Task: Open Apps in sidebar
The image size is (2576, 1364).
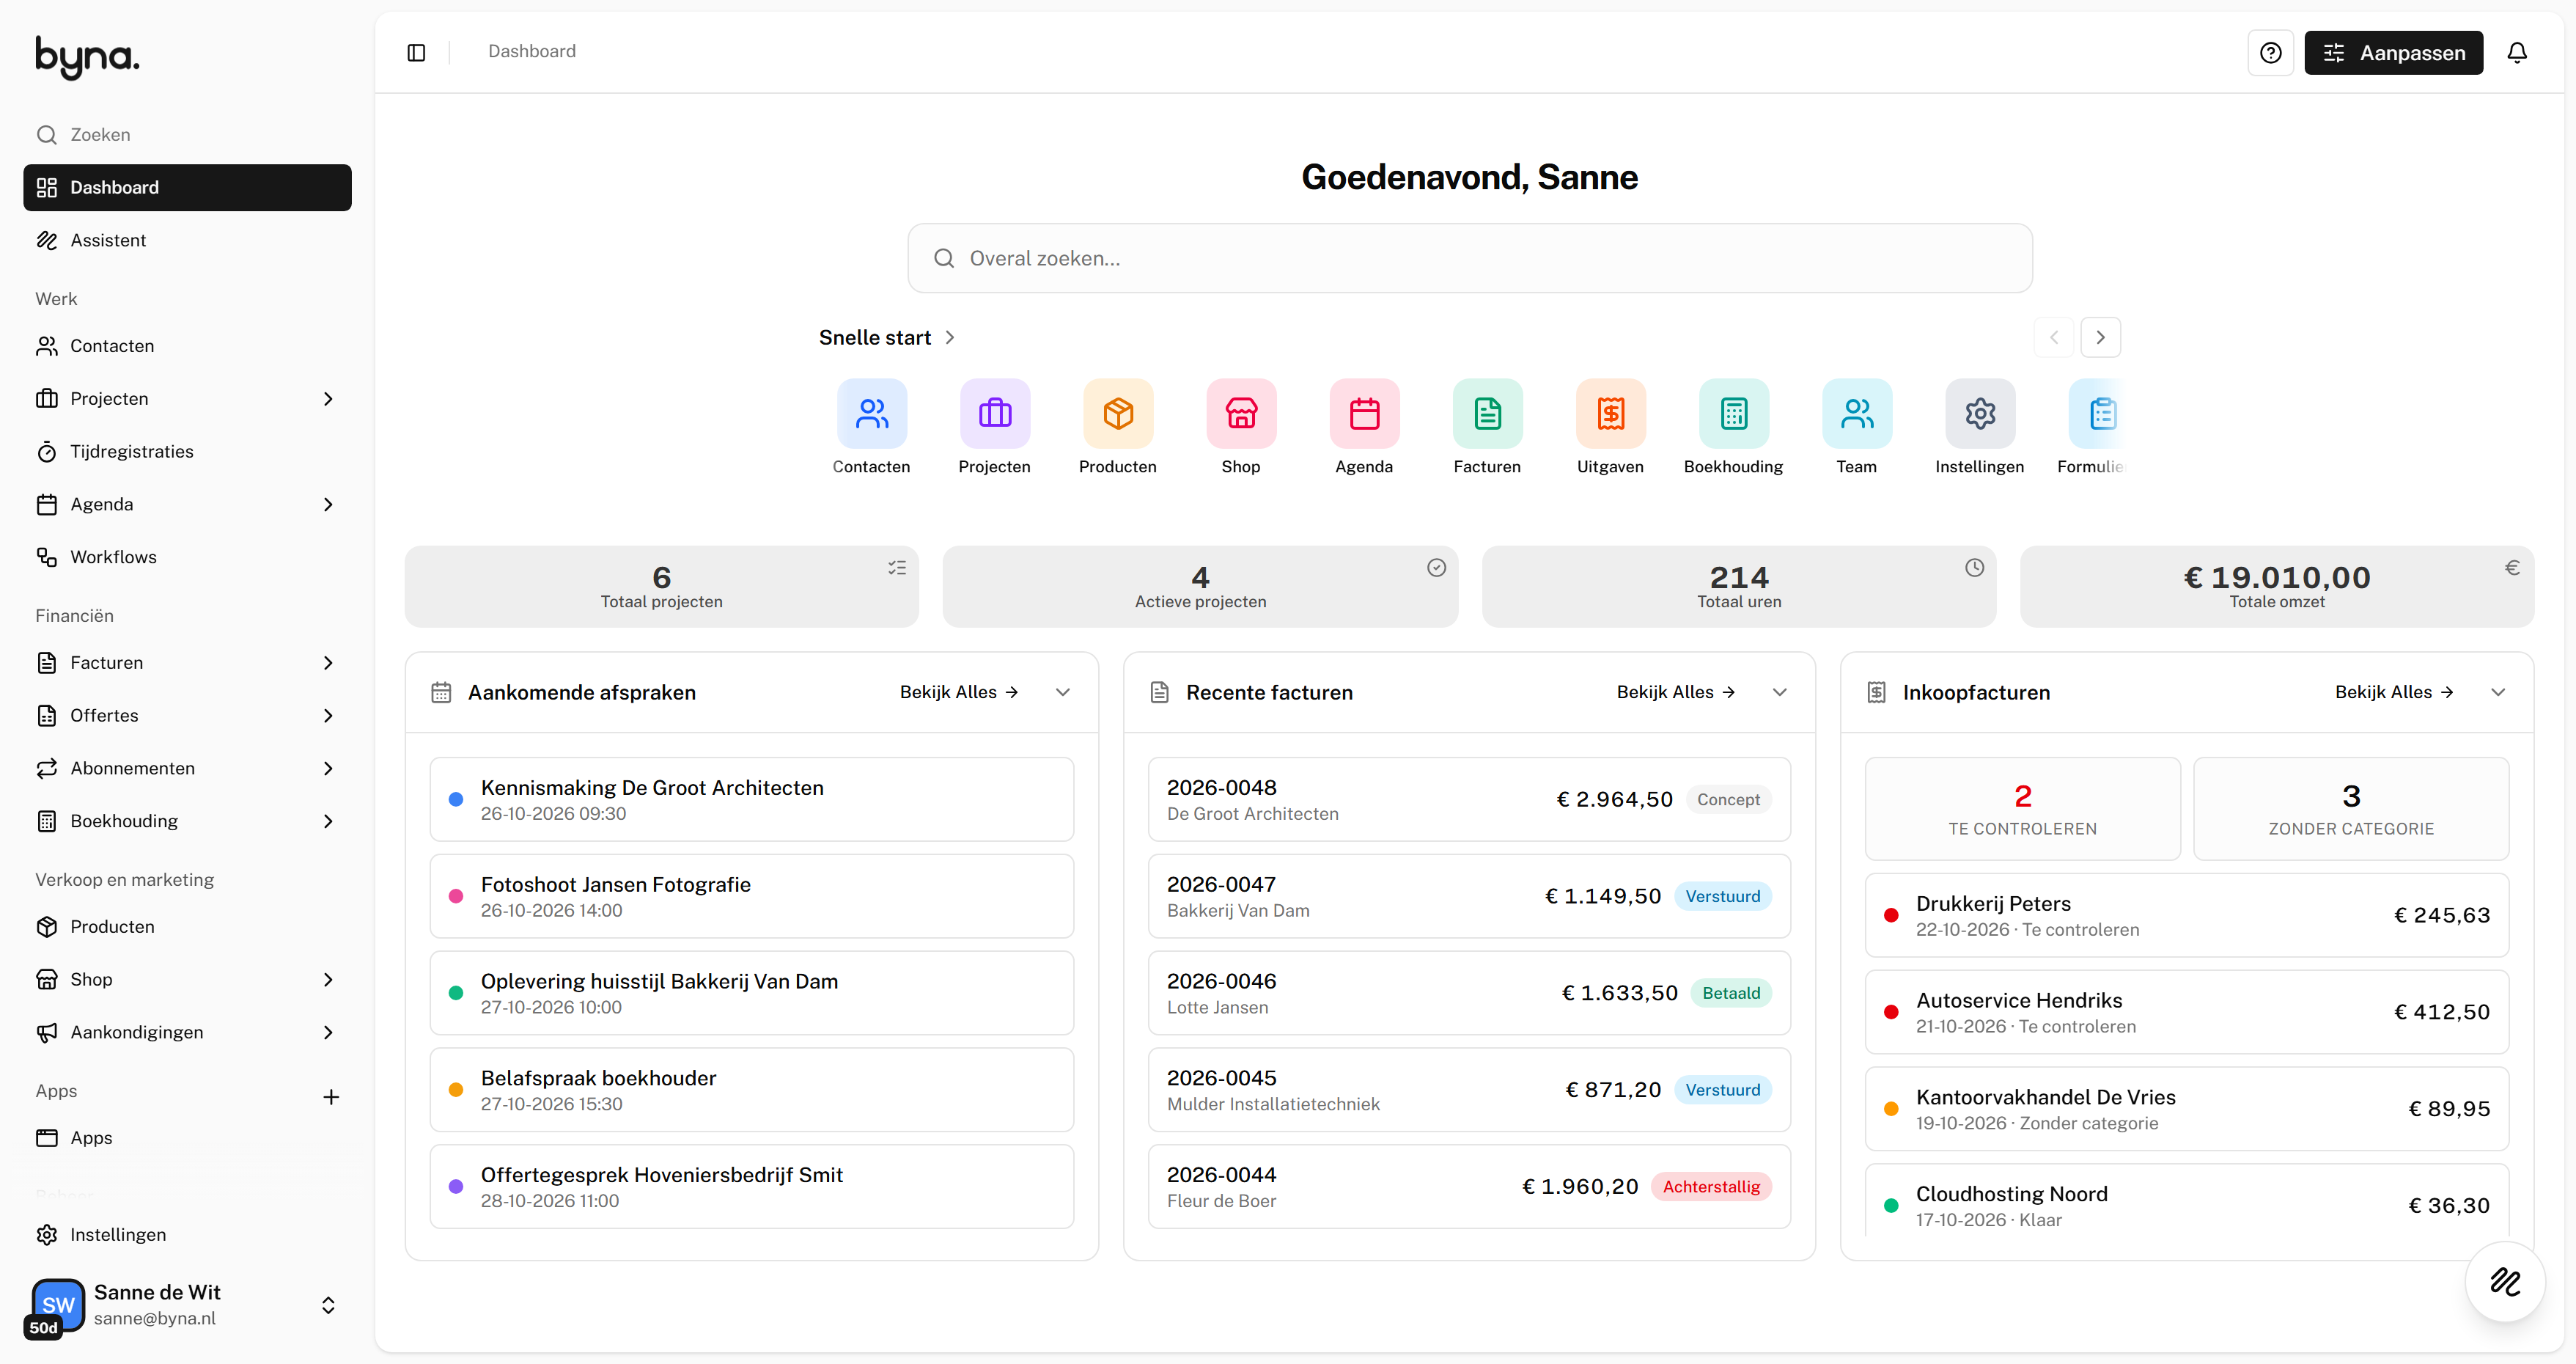Action: coord(187,1138)
